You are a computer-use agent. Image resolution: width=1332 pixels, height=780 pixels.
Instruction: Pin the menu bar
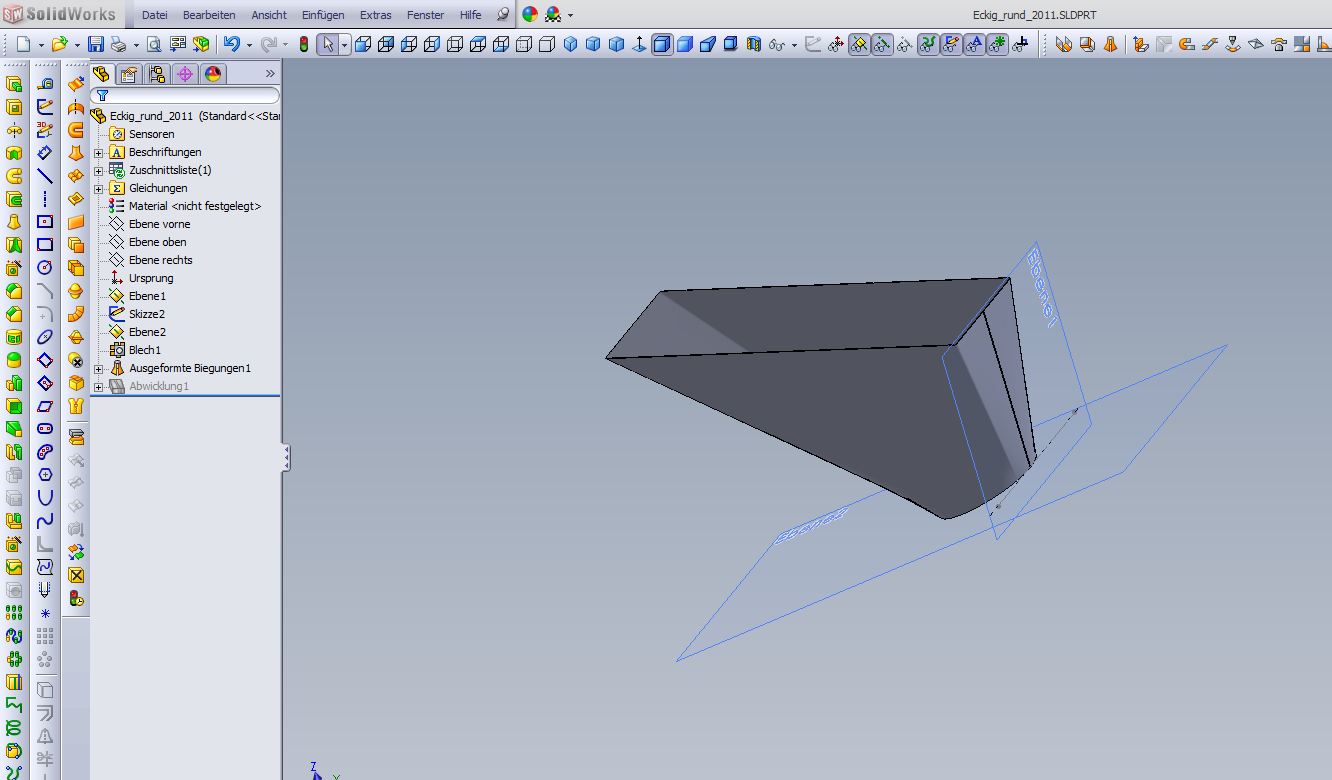503,15
